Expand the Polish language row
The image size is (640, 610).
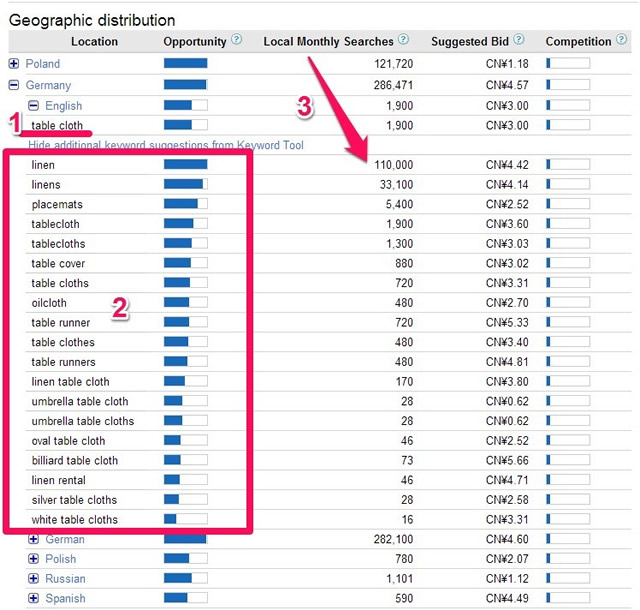click(x=34, y=559)
